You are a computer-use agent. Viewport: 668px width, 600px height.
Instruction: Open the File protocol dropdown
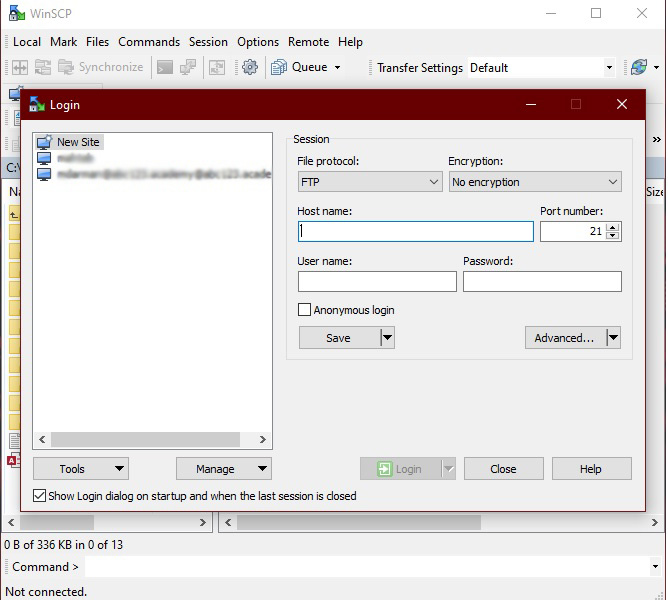coord(370,182)
